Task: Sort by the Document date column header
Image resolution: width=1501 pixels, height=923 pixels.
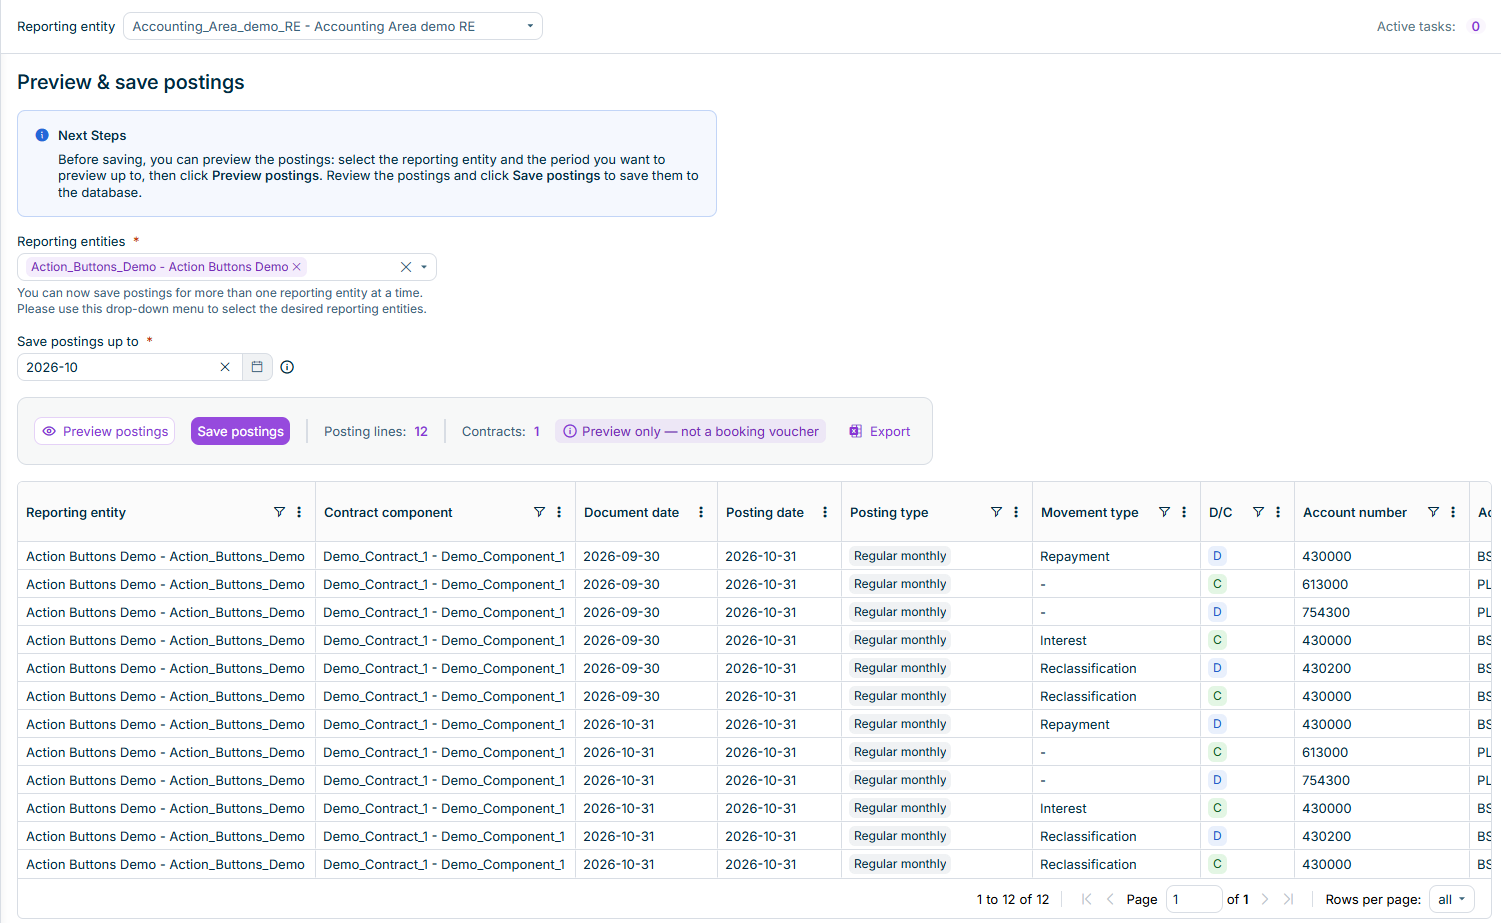Action: (631, 512)
